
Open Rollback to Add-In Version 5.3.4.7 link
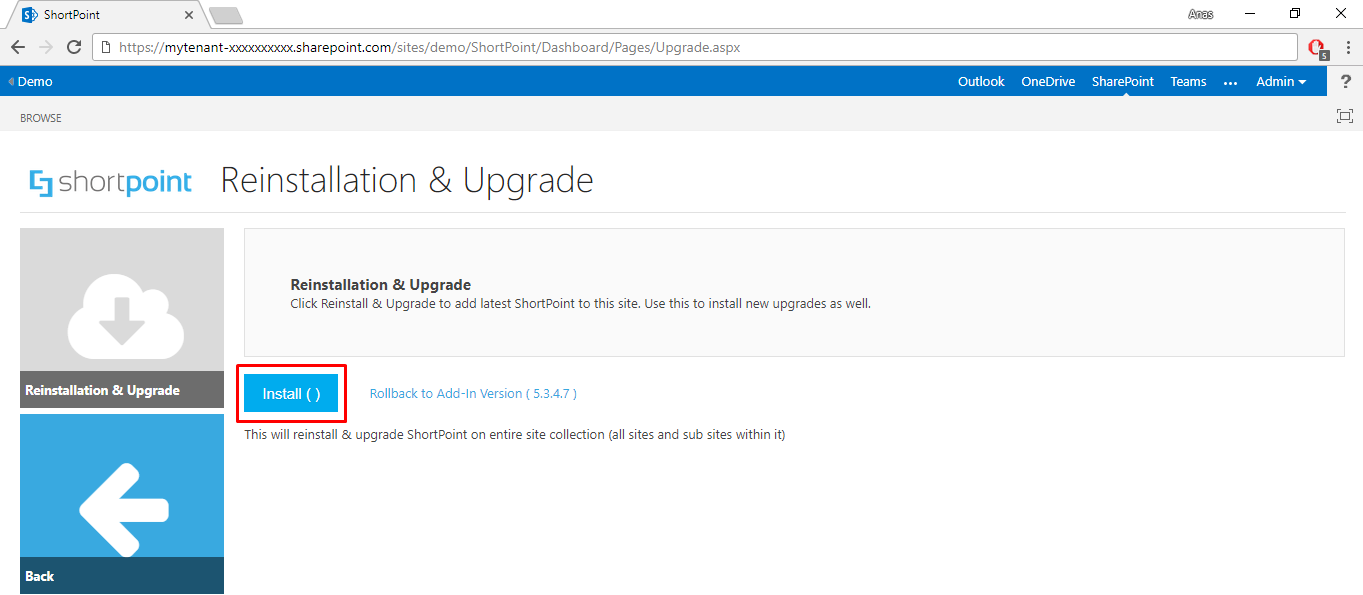coord(473,394)
